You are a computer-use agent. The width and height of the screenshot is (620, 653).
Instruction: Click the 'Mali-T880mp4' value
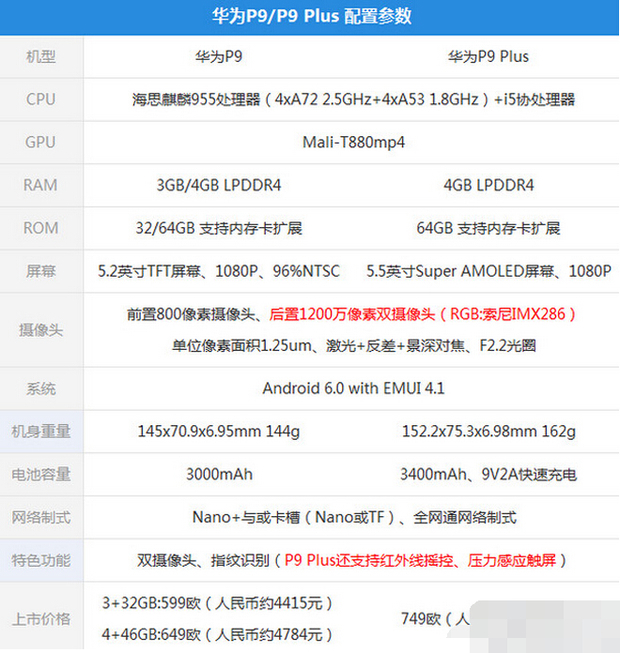354,142
